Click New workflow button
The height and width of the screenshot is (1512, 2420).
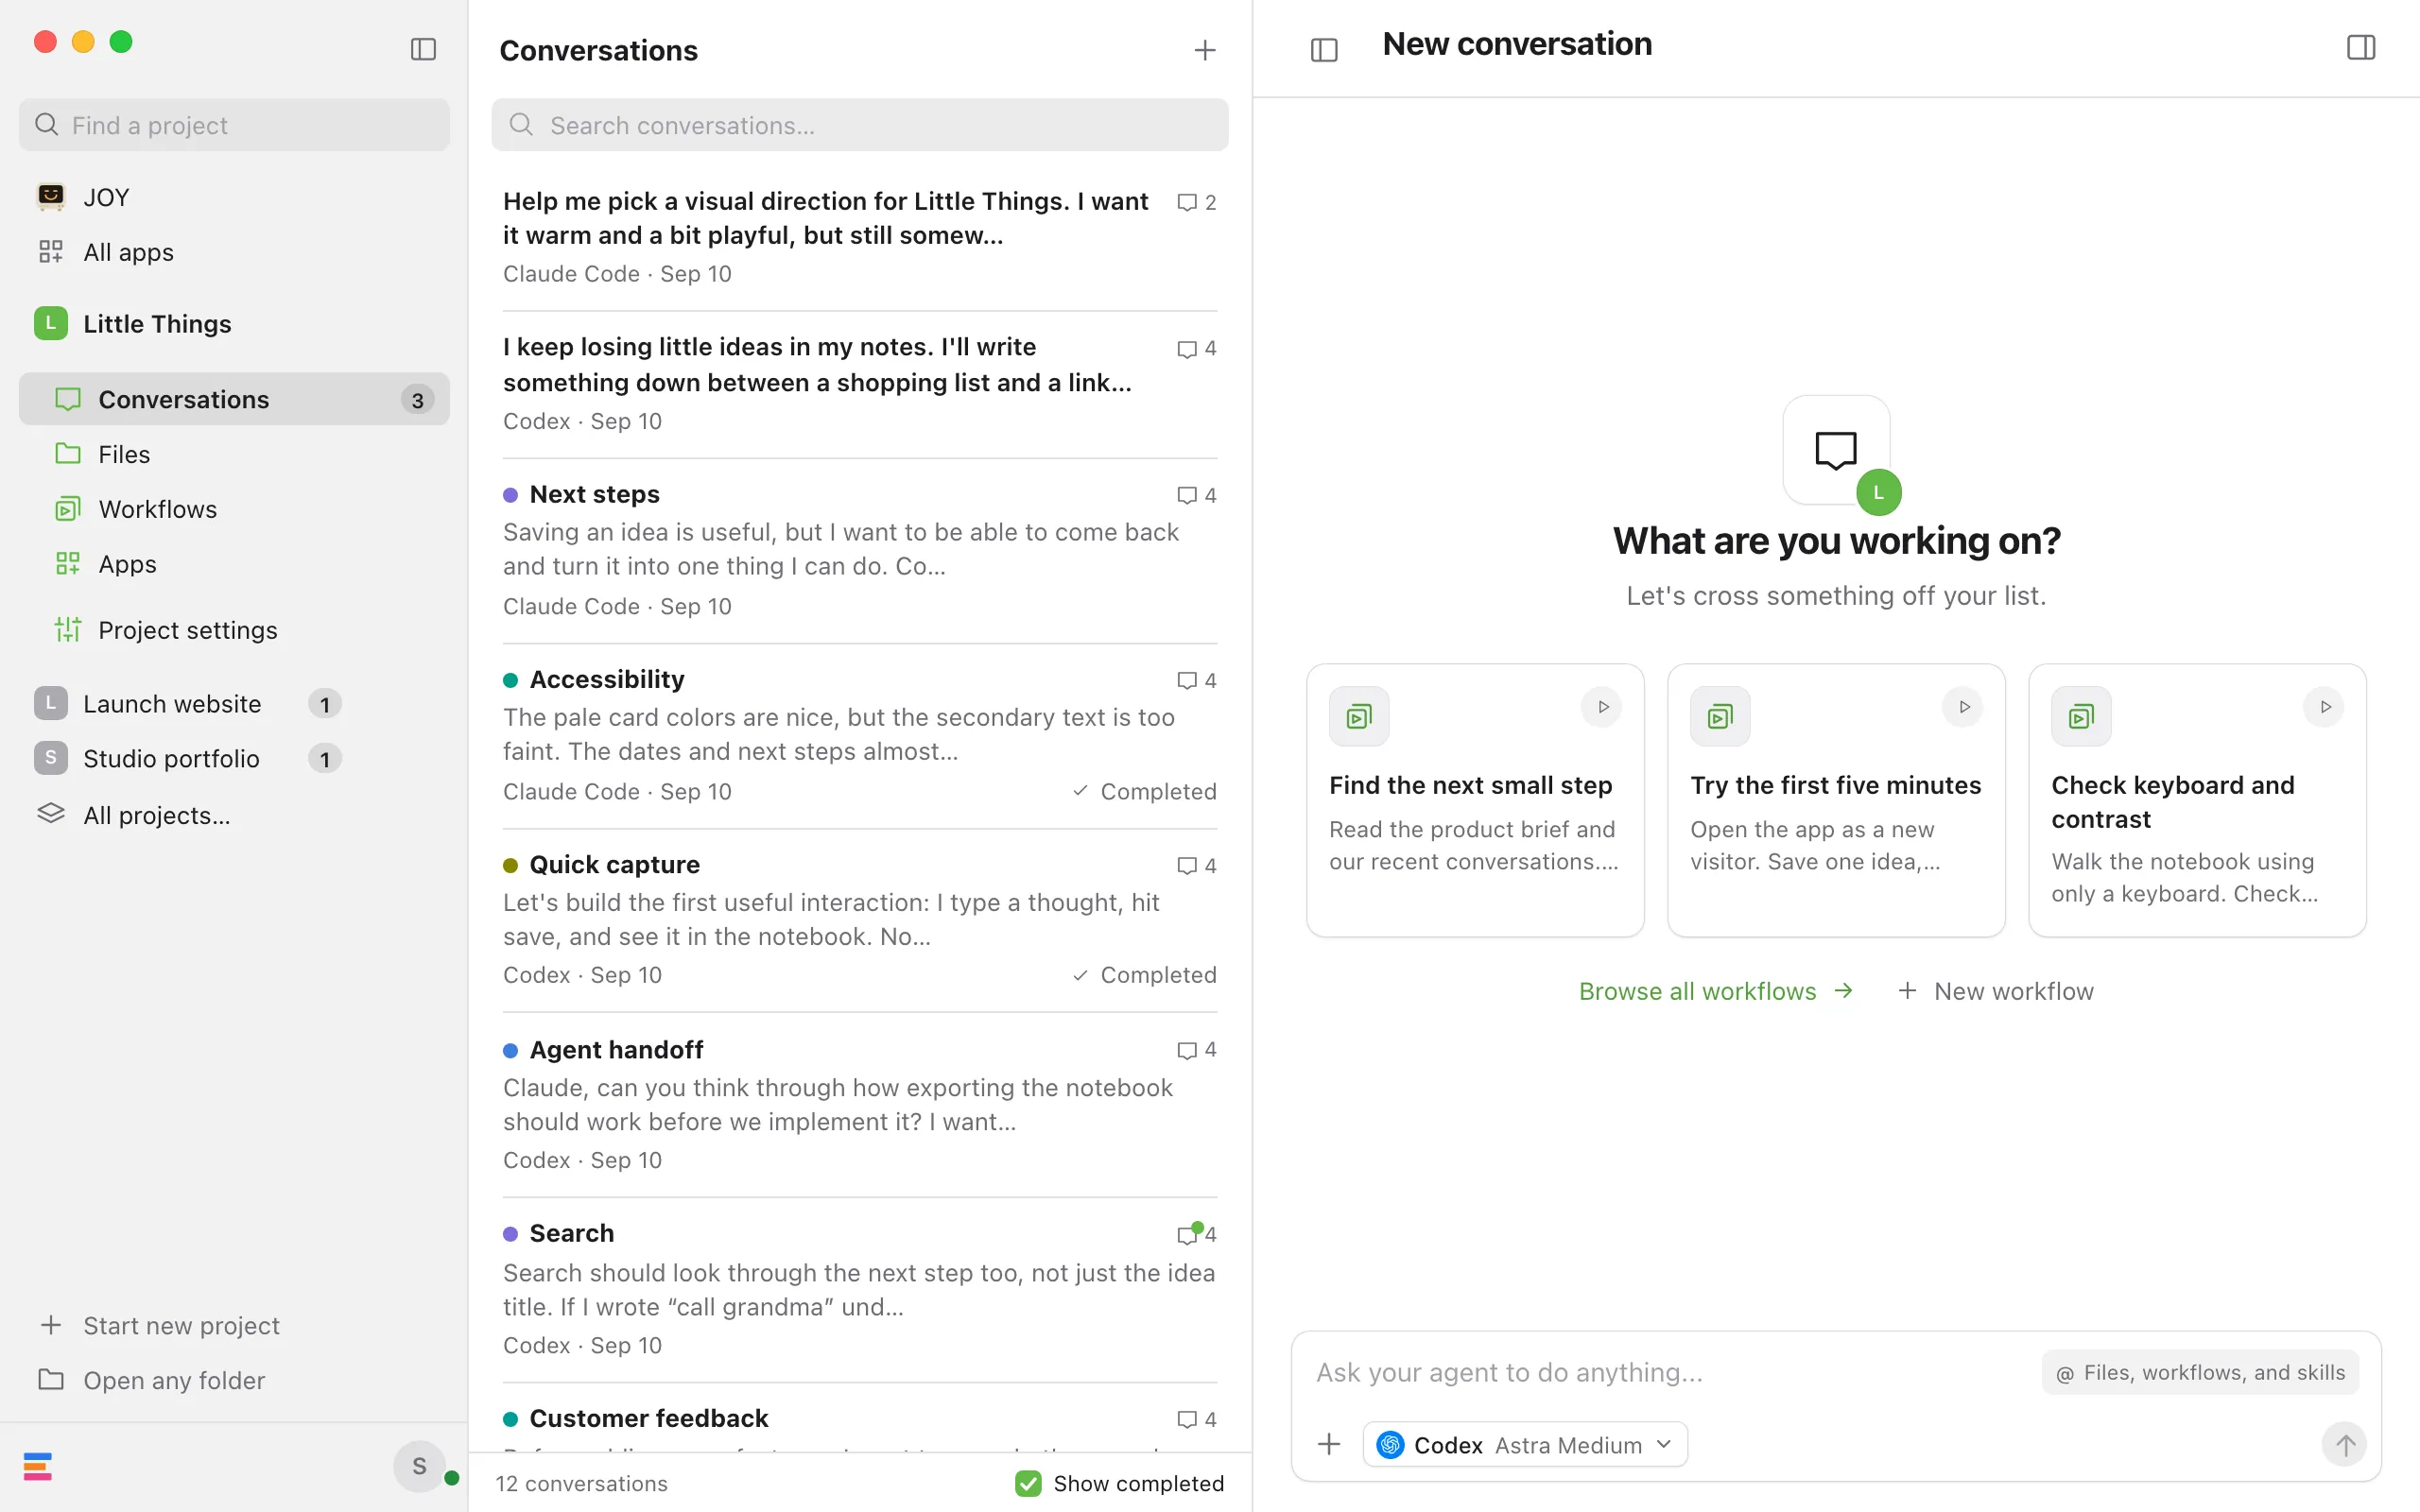click(x=1996, y=991)
